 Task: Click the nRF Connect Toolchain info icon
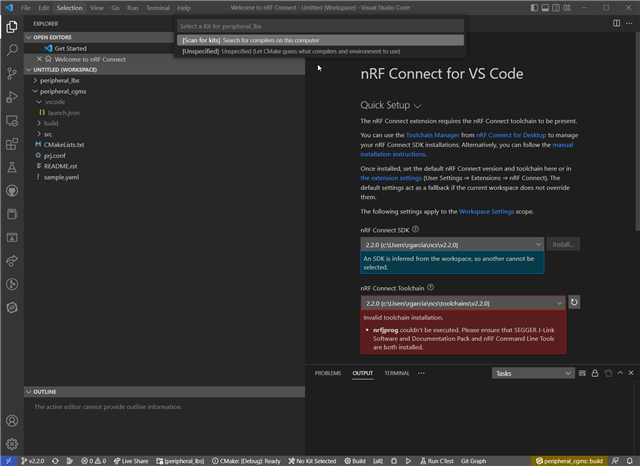coord(430,288)
